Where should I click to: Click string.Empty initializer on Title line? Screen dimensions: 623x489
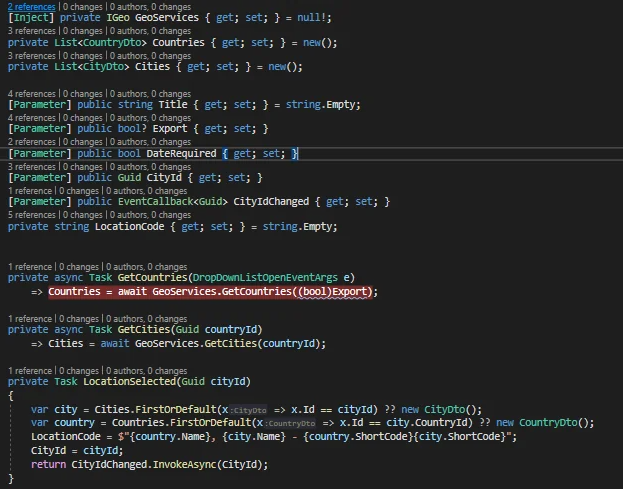click(x=320, y=104)
